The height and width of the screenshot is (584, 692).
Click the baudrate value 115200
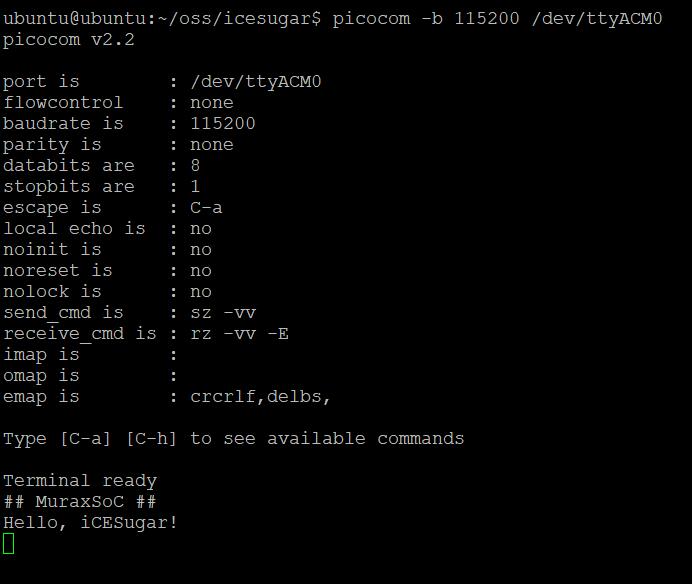tap(223, 123)
